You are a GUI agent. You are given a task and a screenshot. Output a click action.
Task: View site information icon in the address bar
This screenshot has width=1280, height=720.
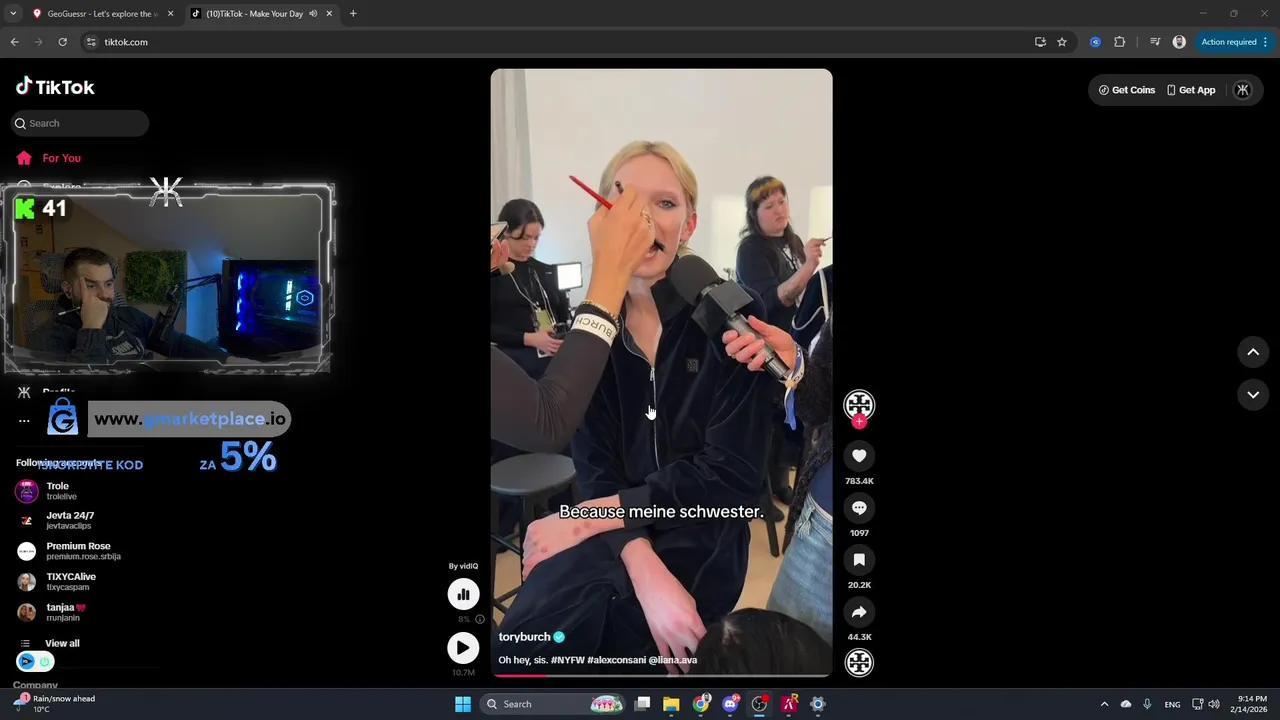(91, 42)
